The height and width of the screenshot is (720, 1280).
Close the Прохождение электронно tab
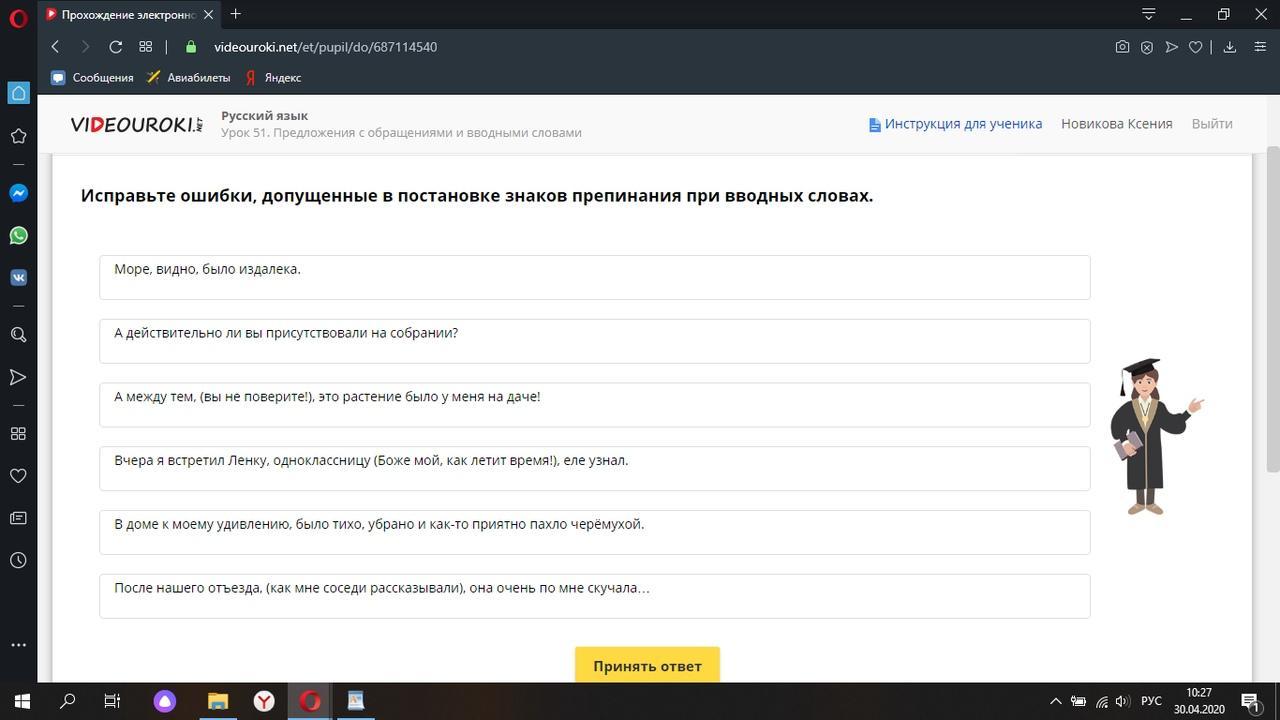click(x=210, y=14)
